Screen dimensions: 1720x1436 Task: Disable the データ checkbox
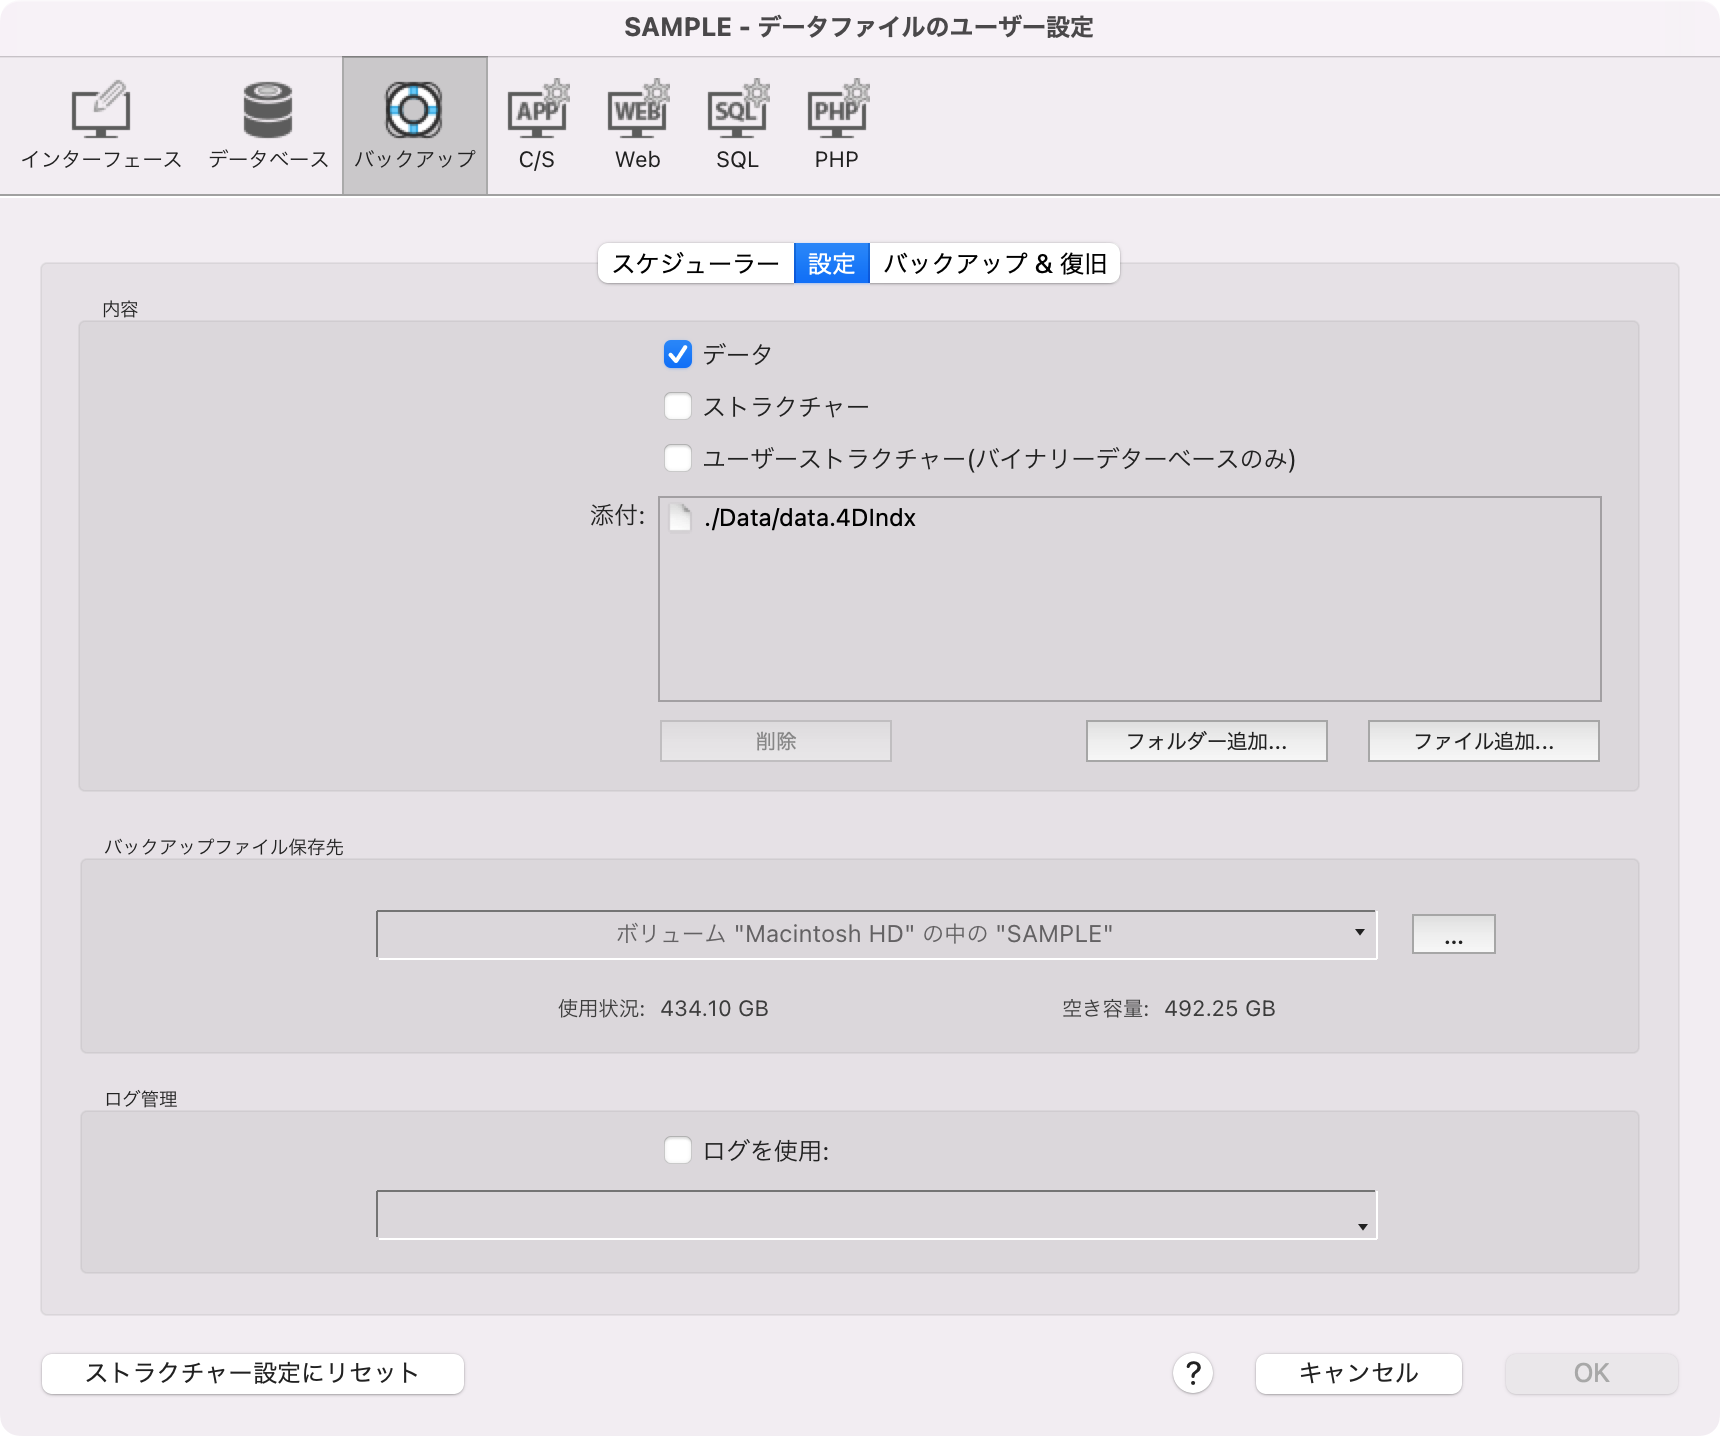coord(678,354)
